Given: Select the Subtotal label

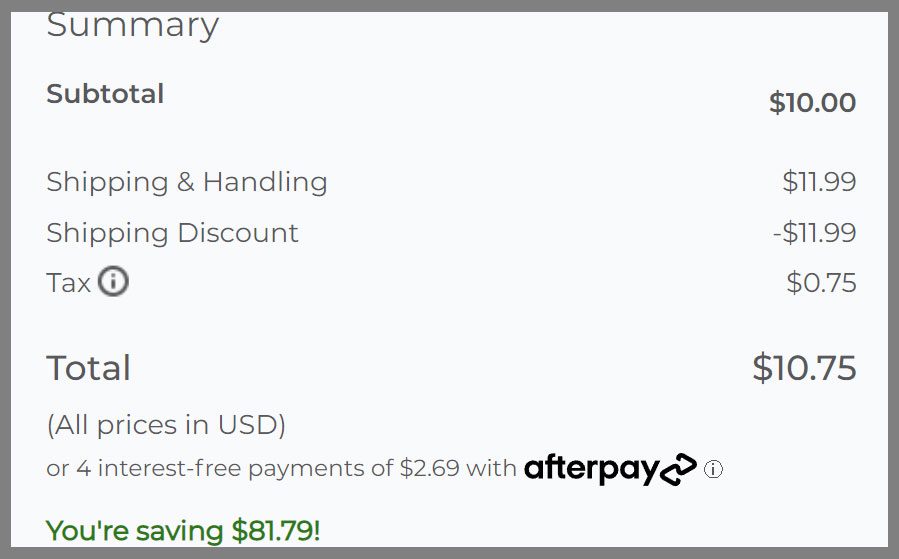Looking at the screenshot, I should click(x=105, y=94).
